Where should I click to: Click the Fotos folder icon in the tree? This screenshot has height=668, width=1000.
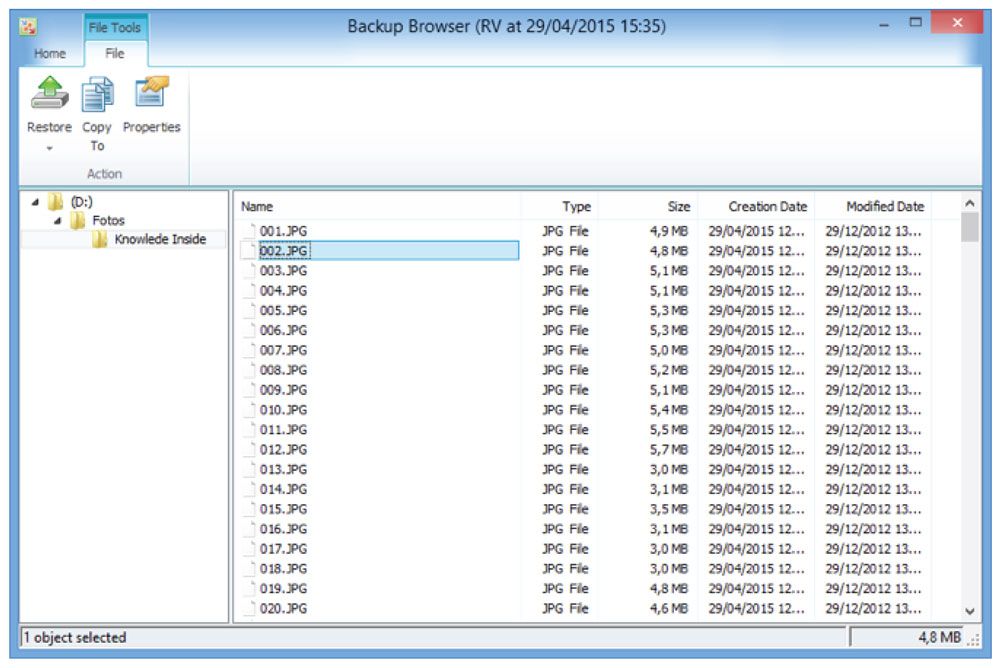(x=77, y=220)
